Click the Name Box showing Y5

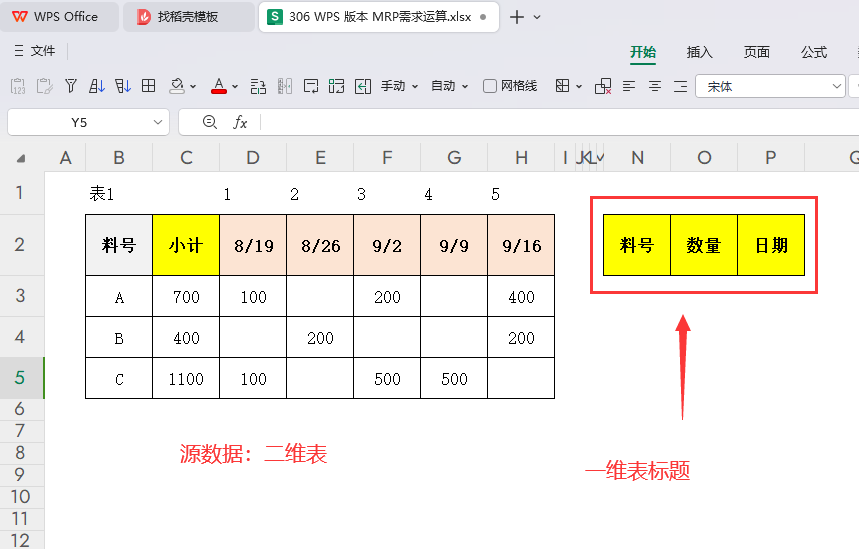[79, 122]
